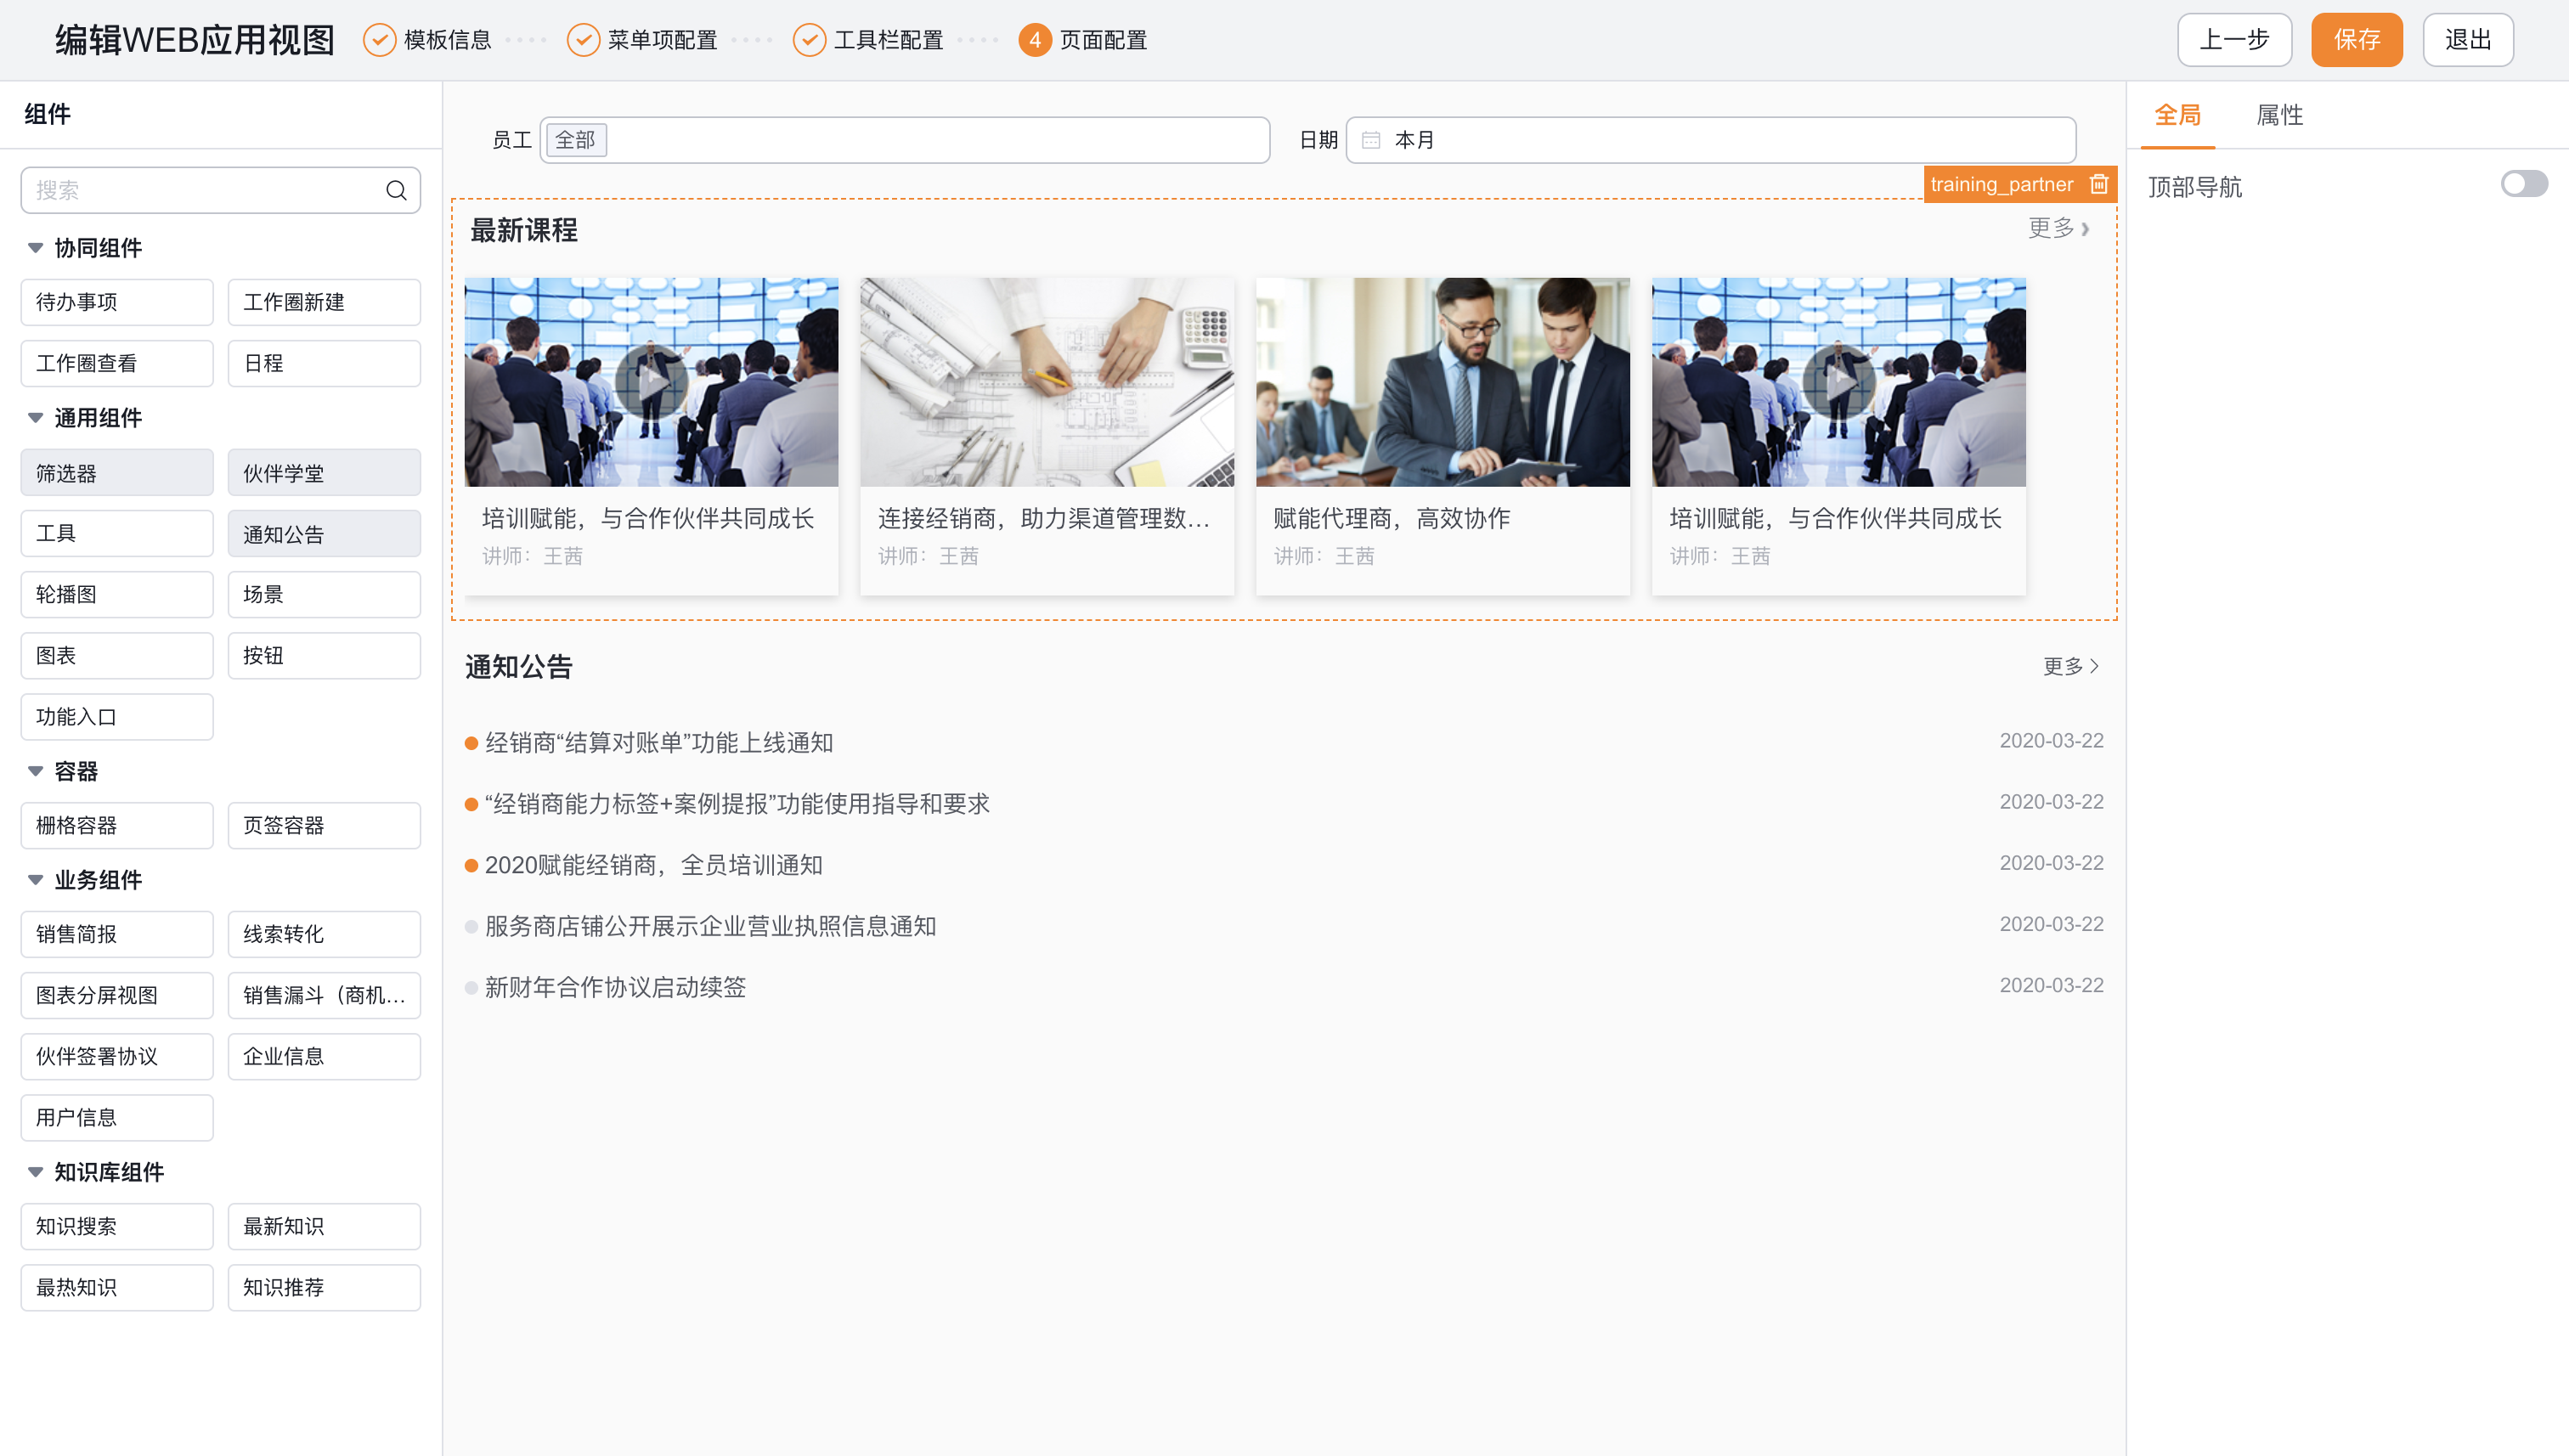This screenshot has height=1456, width=2569.
Task: Click the orange 保存 button
Action: pyautogui.click(x=2356, y=40)
